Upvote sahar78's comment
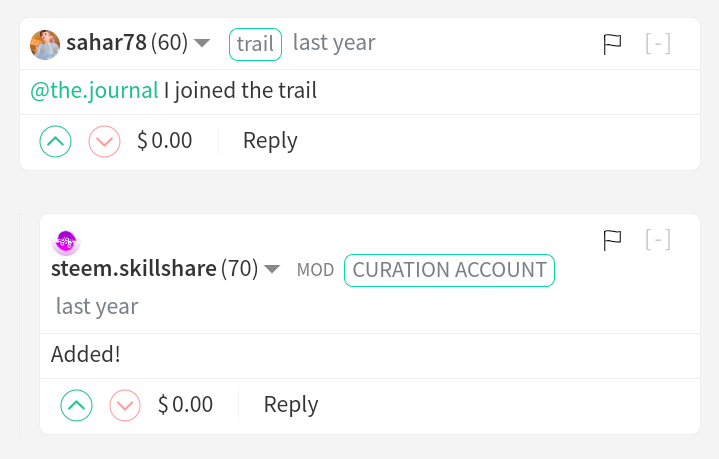The image size is (719, 459). tap(55, 141)
